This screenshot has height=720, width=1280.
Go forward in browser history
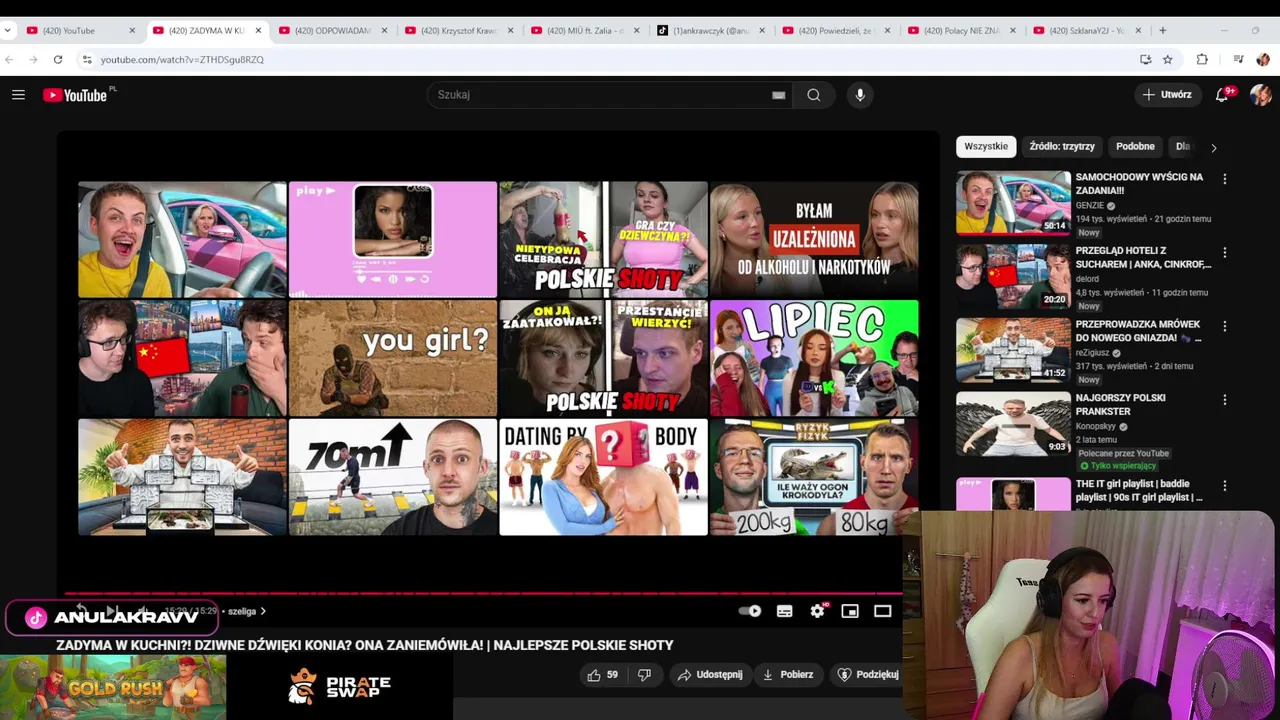(x=33, y=60)
